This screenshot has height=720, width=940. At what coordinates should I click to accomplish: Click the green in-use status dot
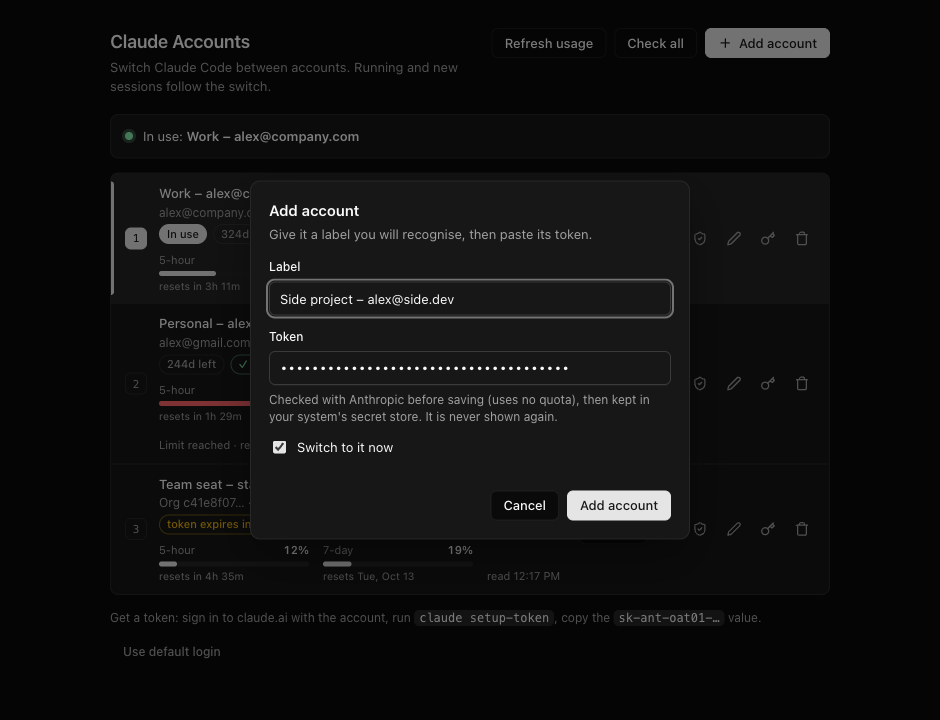[x=128, y=136]
